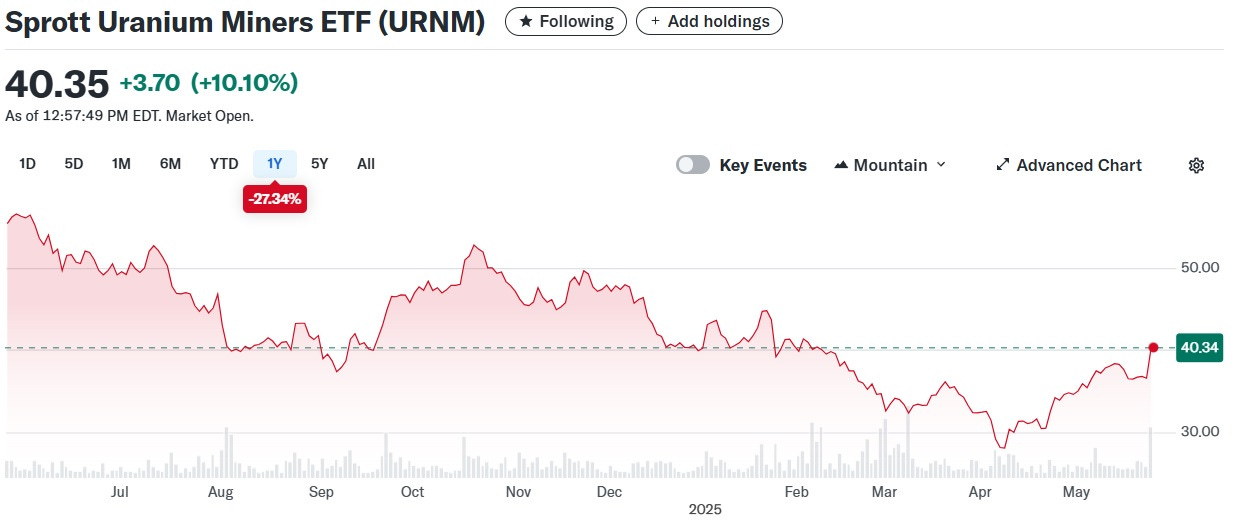Select the 1M time range
The height and width of the screenshot is (522, 1234).
[121, 164]
